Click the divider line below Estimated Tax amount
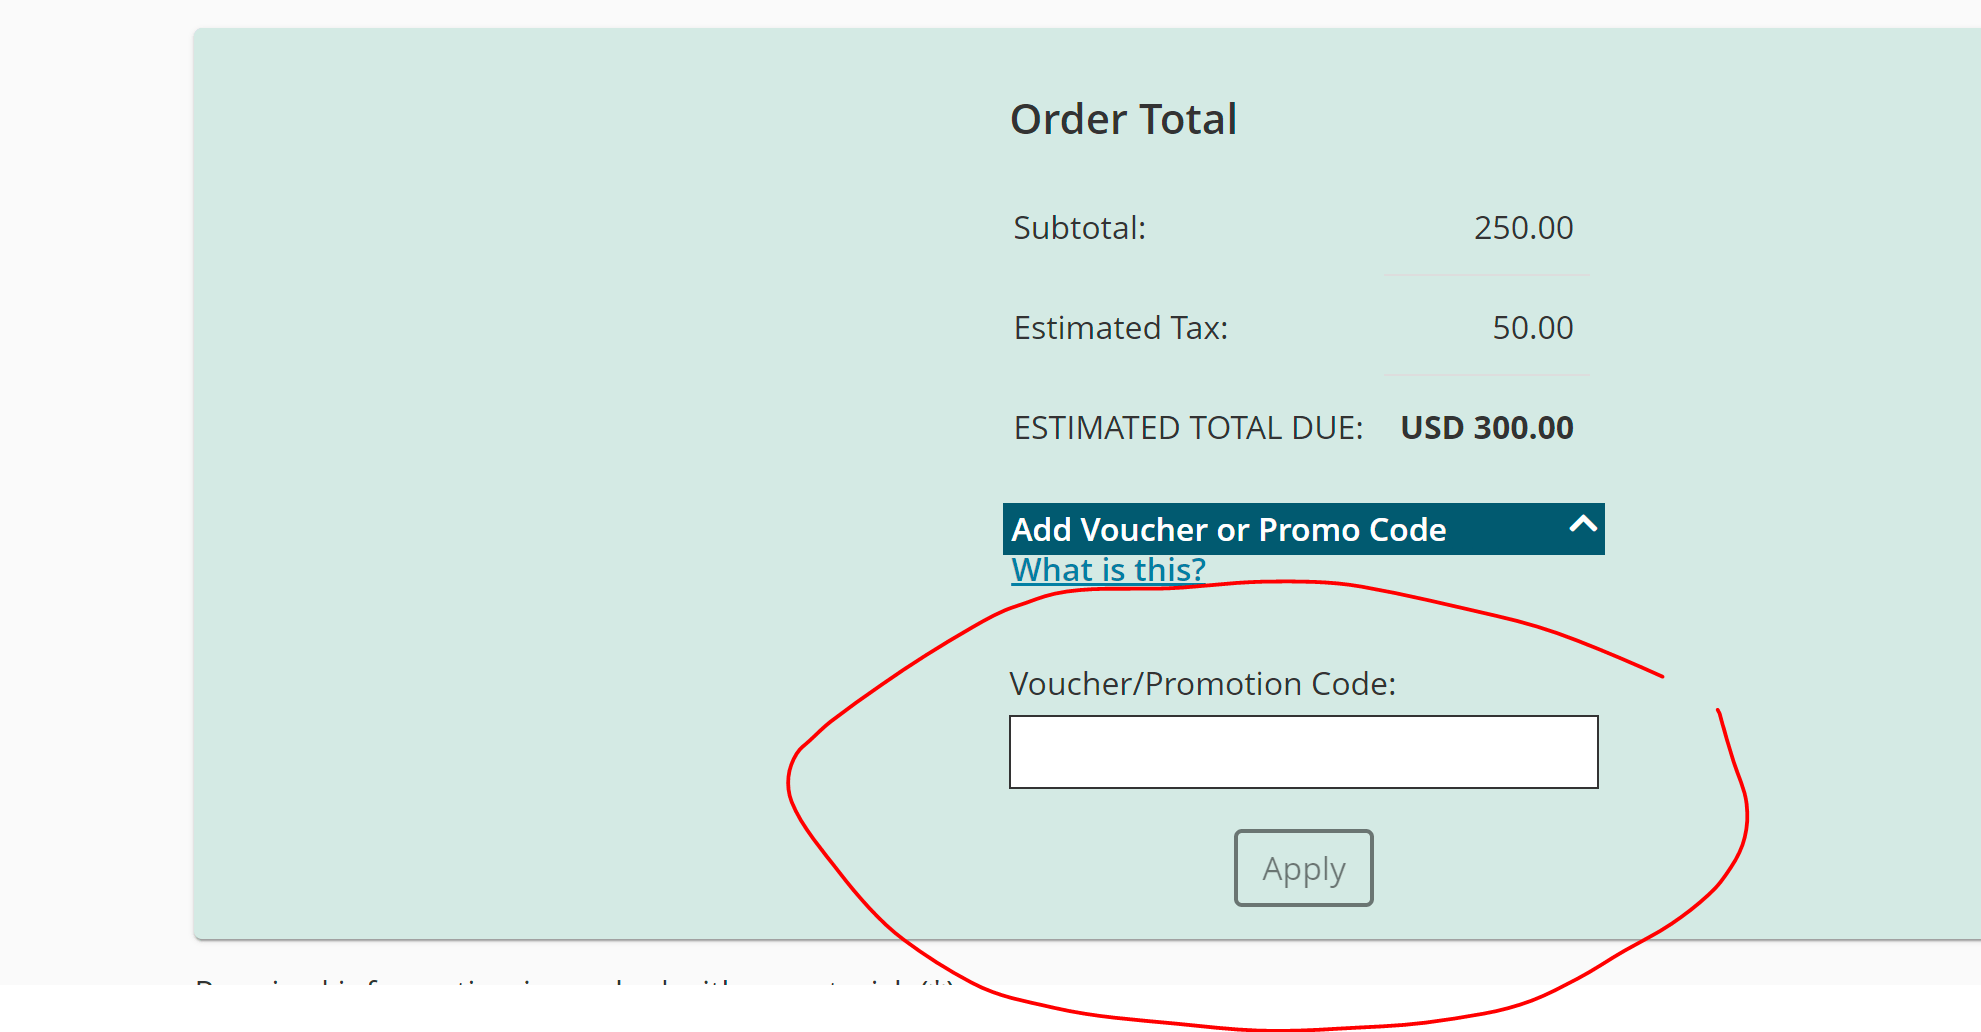Viewport: 1981px width, 1032px height. pos(1486,375)
